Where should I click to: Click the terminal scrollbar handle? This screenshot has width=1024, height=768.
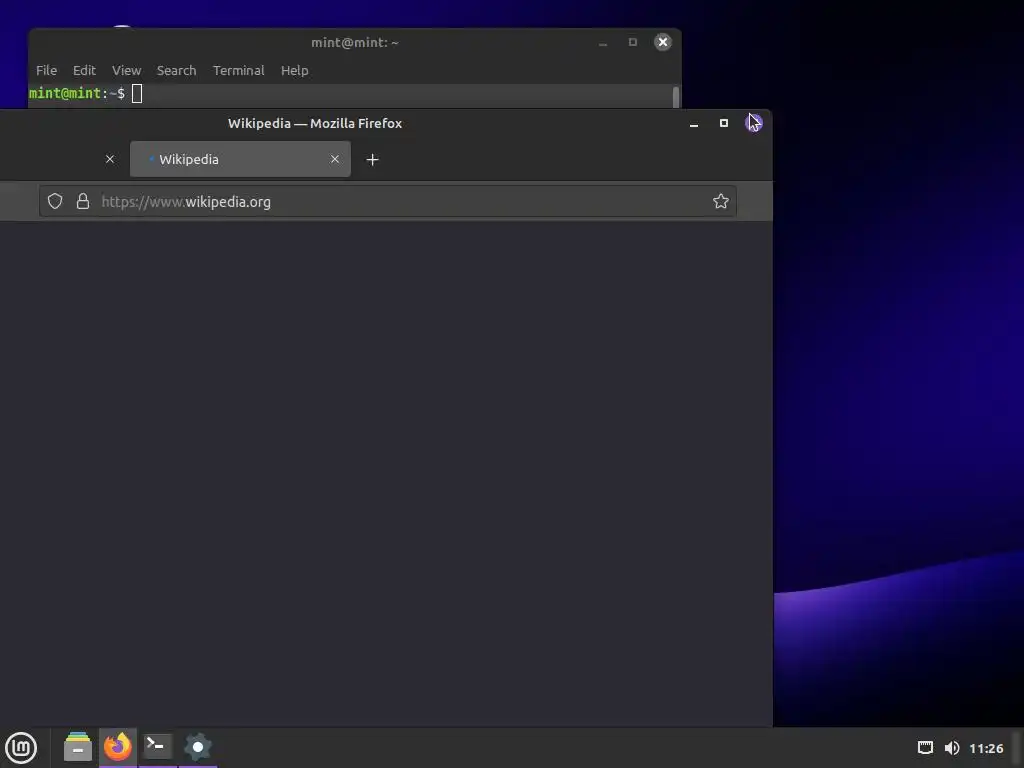point(676,97)
